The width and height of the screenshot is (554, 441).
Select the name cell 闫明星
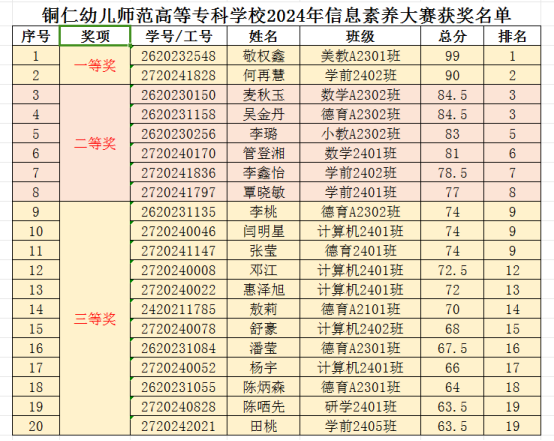pyautogui.click(x=263, y=231)
